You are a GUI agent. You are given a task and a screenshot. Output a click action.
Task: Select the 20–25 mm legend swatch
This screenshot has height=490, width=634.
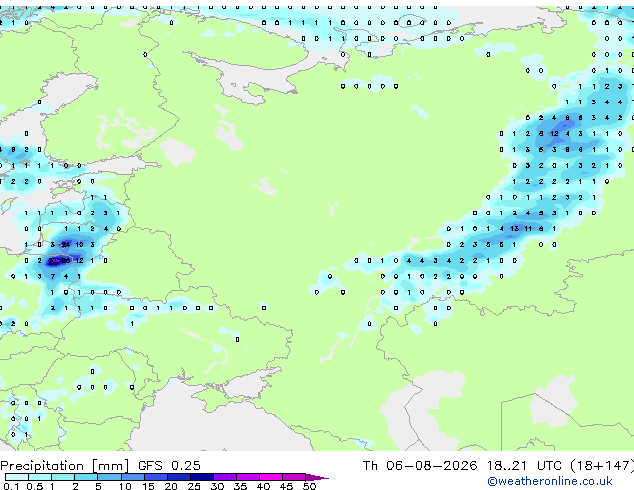tap(178, 477)
